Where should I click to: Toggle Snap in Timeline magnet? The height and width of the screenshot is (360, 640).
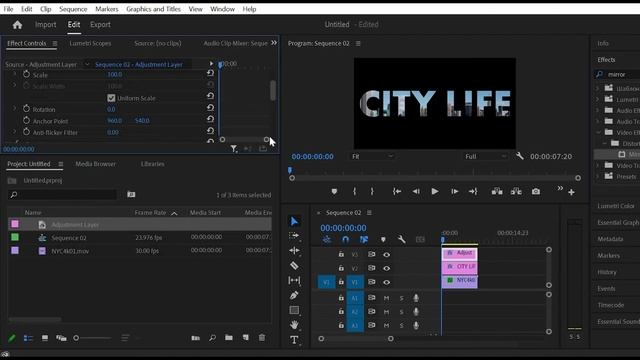345,240
